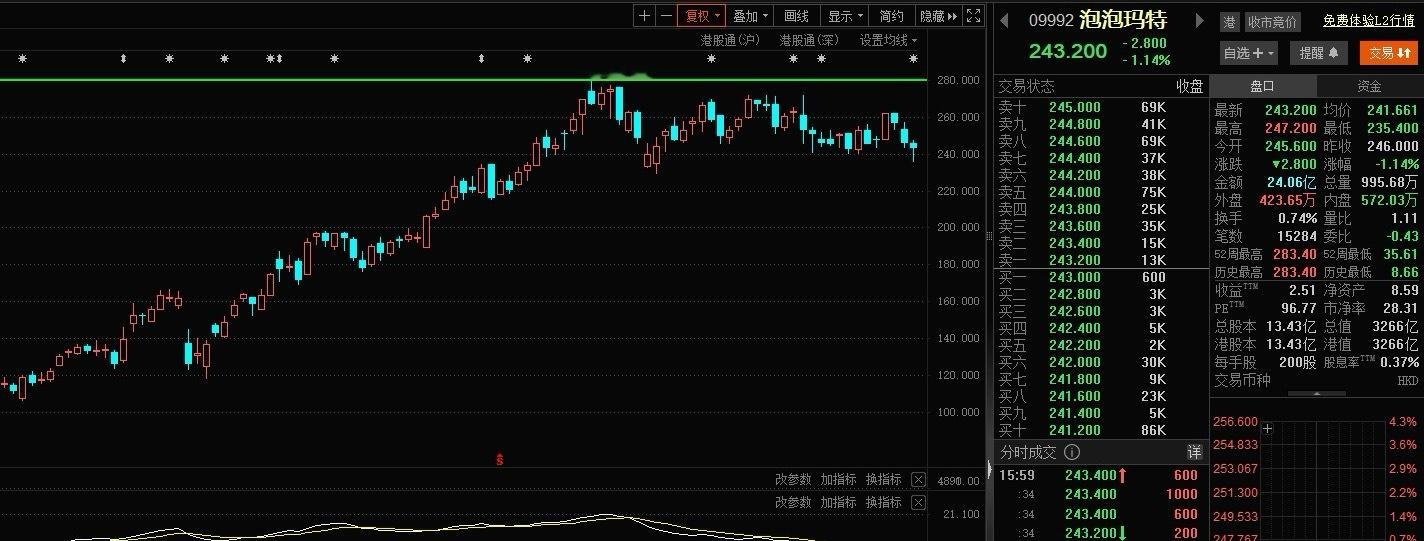Click 15:59 trade row with 600 volume
The width and height of the screenshot is (1424, 541).
[x=1100, y=475]
